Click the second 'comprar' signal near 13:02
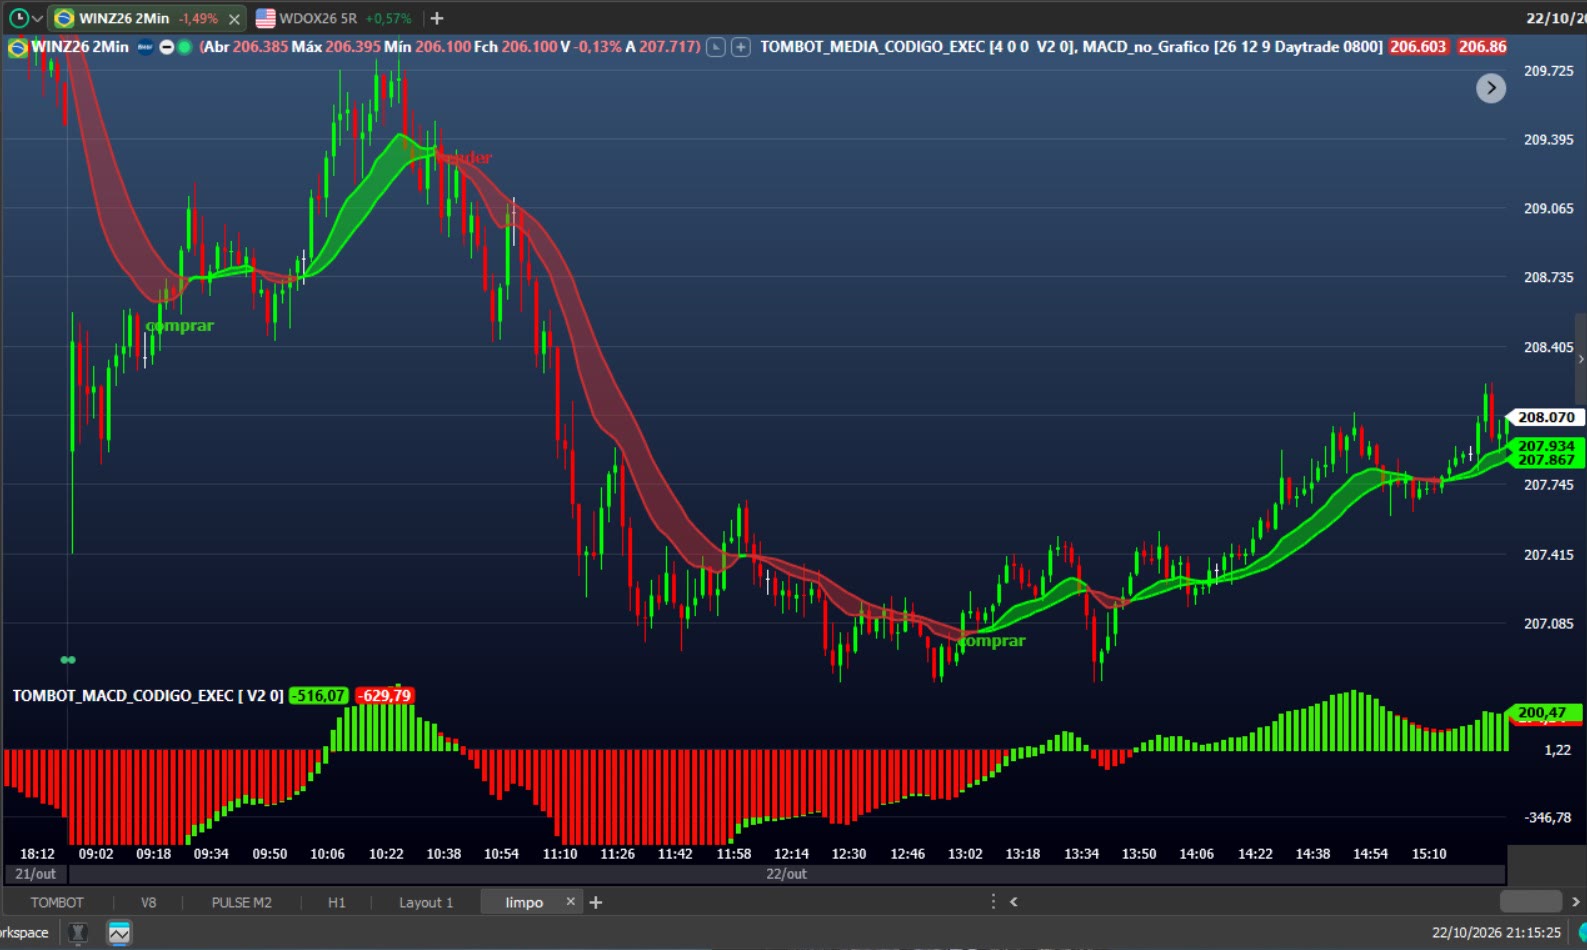 [992, 641]
